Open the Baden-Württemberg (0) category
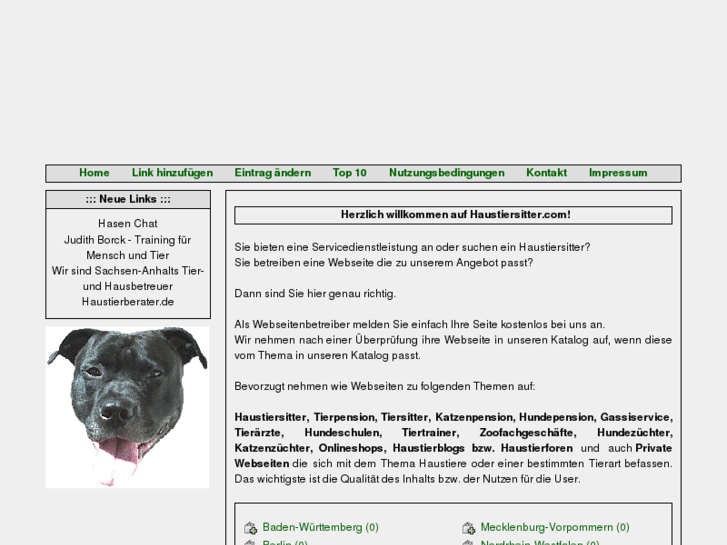Screen dimensions: 727x545 click(x=320, y=527)
